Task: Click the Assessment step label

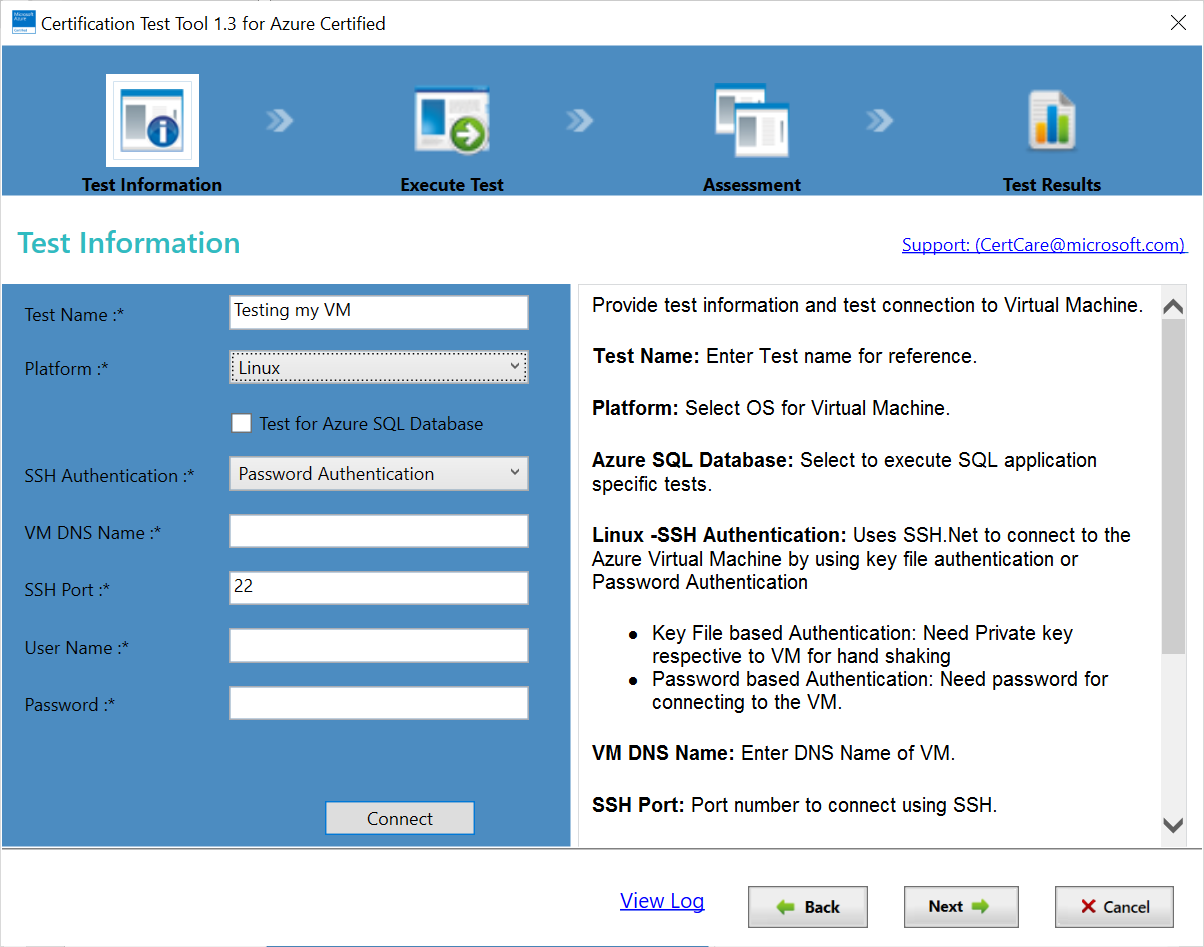Action: click(x=752, y=185)
